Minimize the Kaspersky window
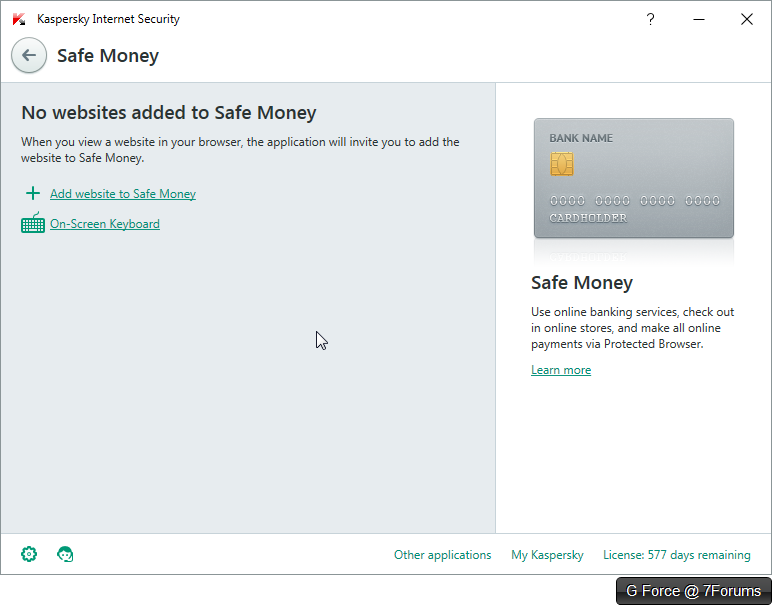 point(699,19)
